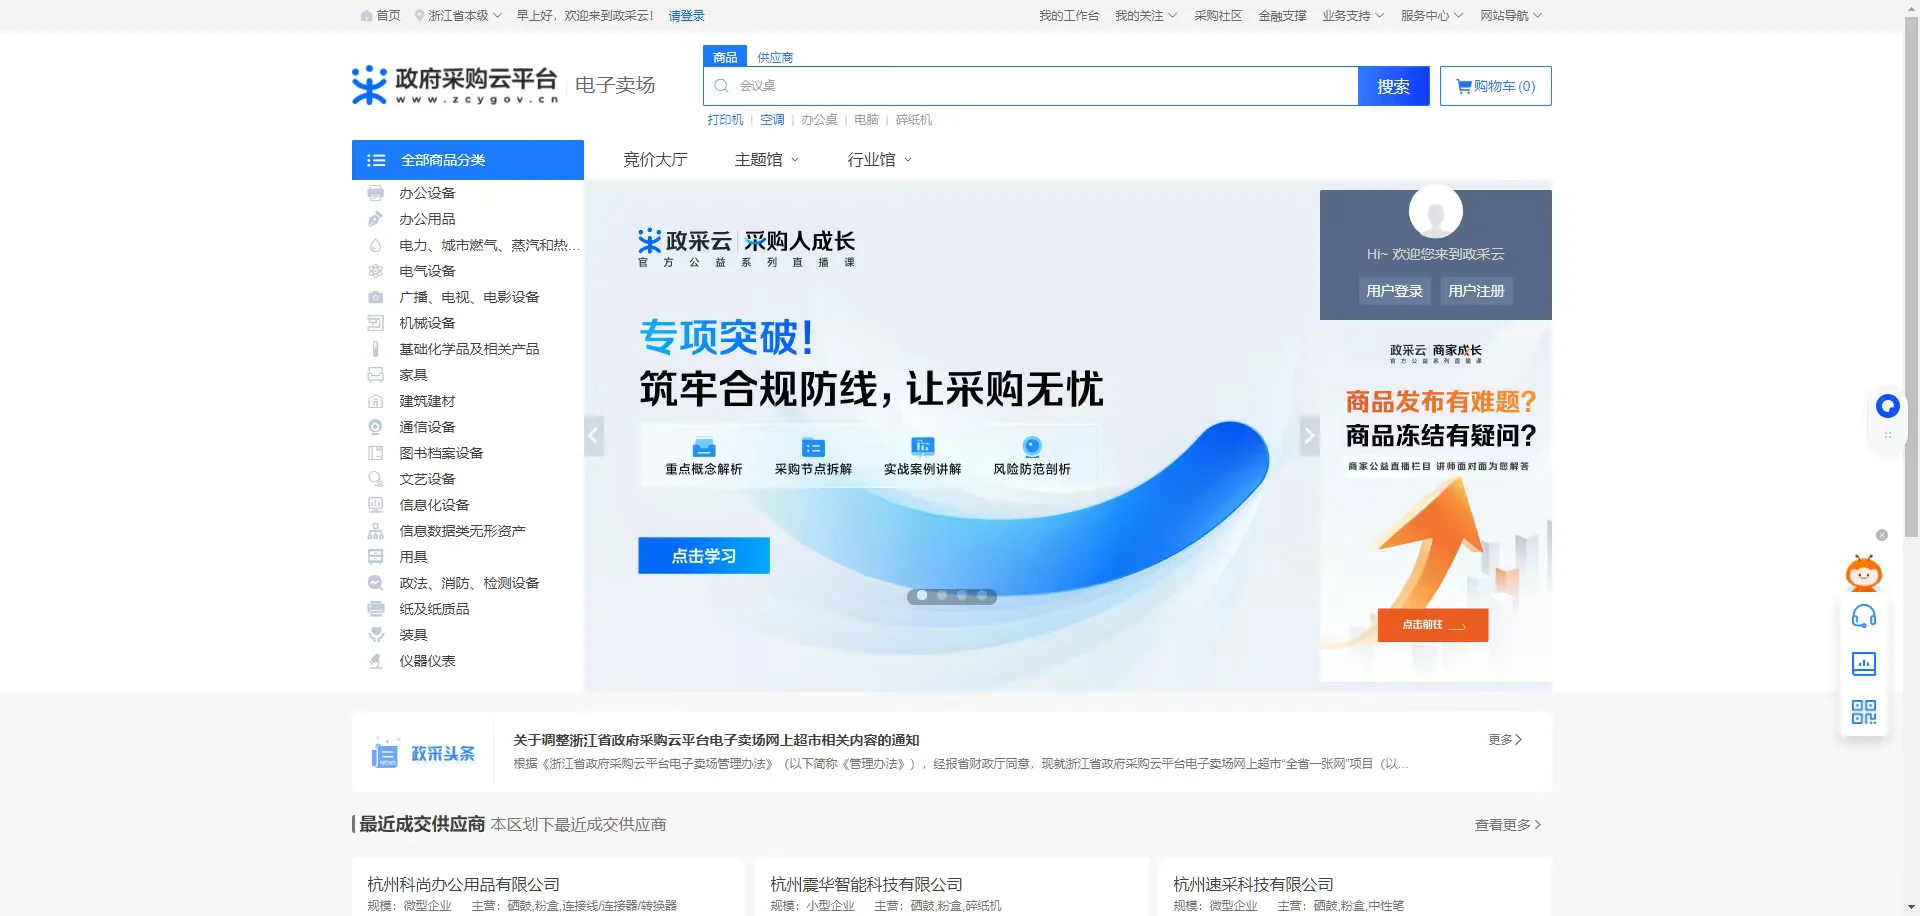The width and height of the screenshot is (1920, 916).
Task: Open the 竞价大厅 menu item
Action: (654, 159)
